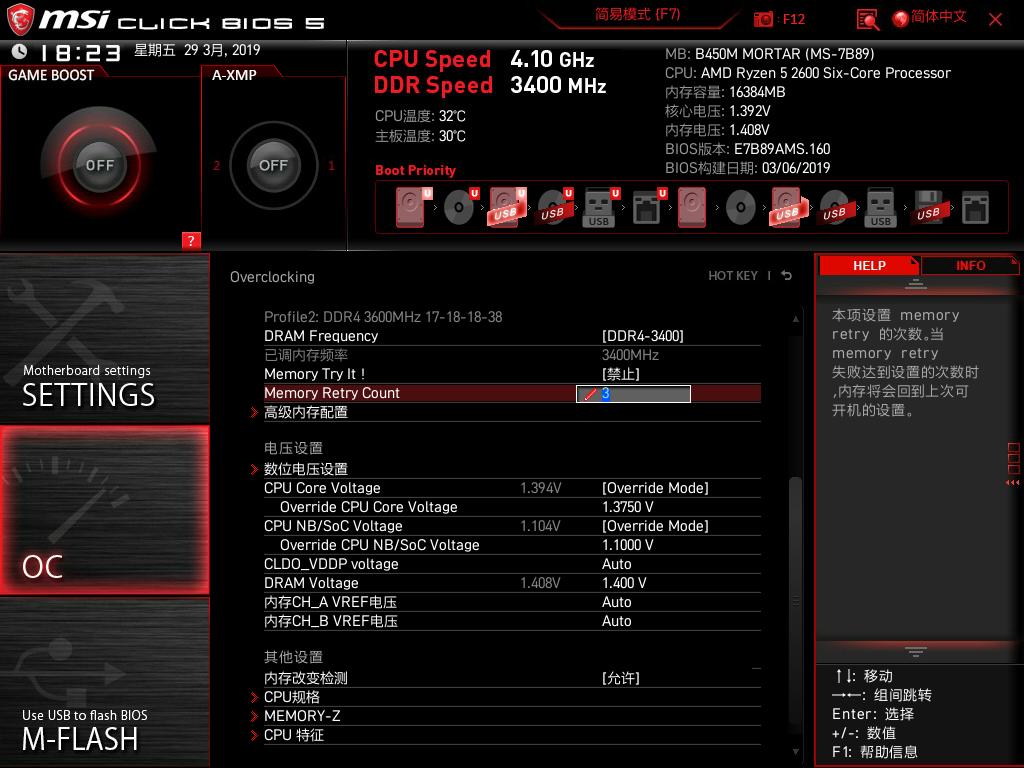Toggle the GAME BOOST knob

(x=99, y=165)
